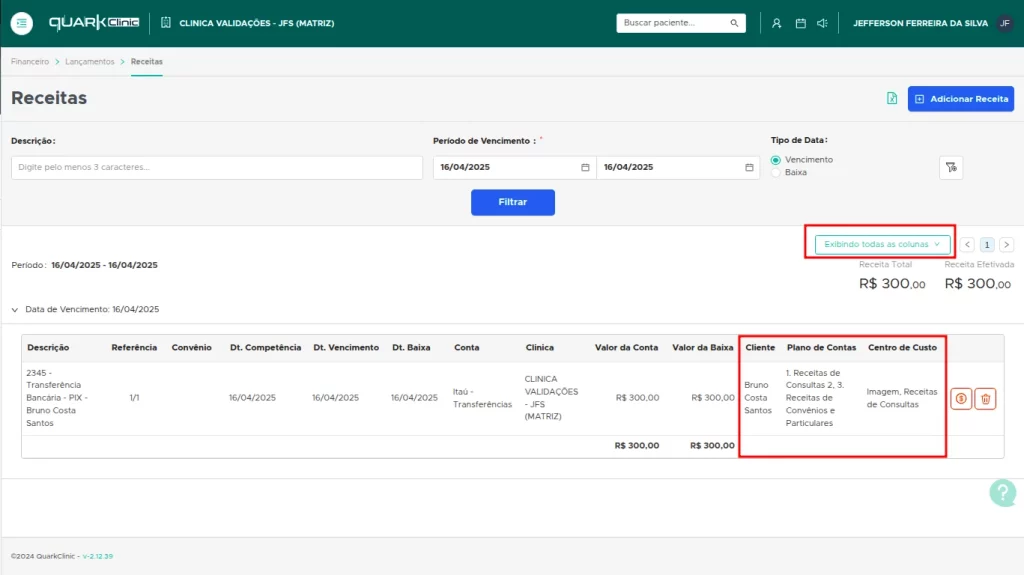Go to next page arrow

click(x=1006, y=244)
